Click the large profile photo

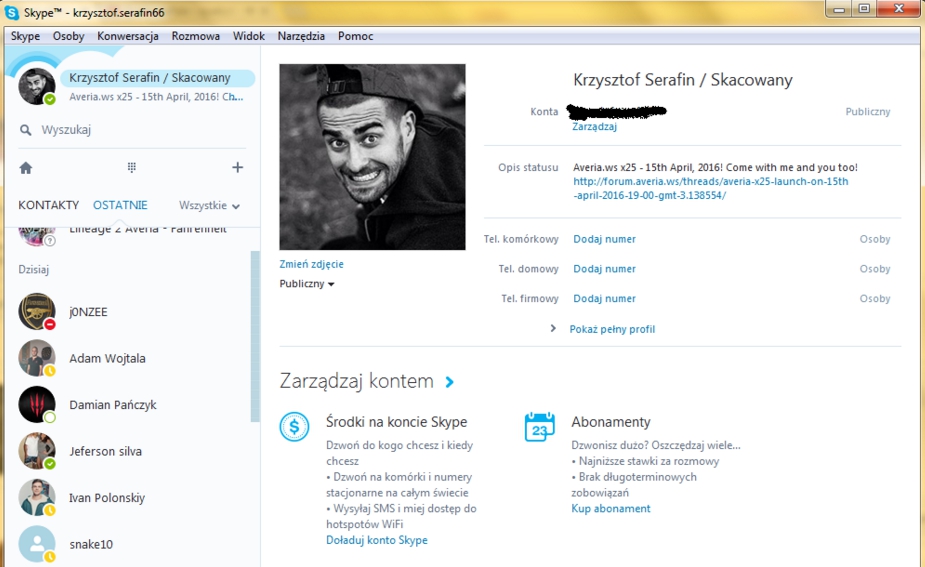click(372, 157)
